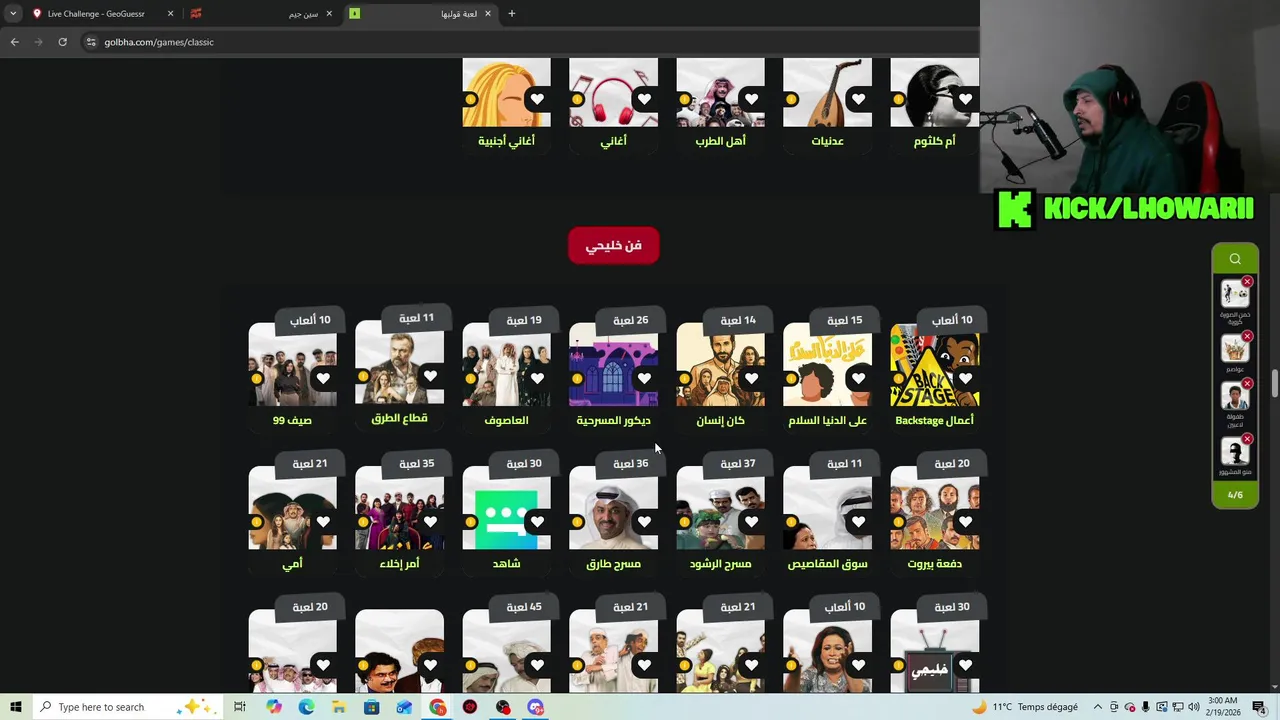Open the شاهد game thumbnail
This screenshot has width=1280, height=720.
(x=506, y=507)
